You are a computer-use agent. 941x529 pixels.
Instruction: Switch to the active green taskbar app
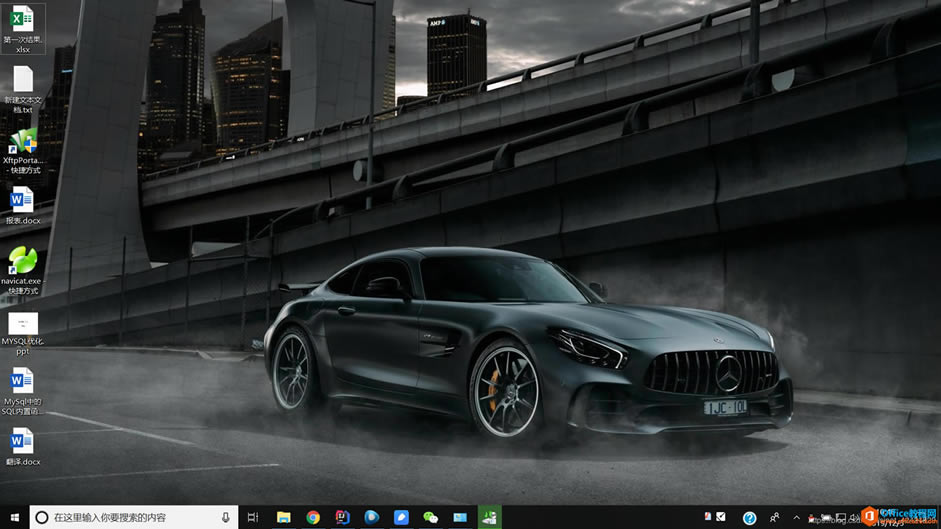(489, 517)
